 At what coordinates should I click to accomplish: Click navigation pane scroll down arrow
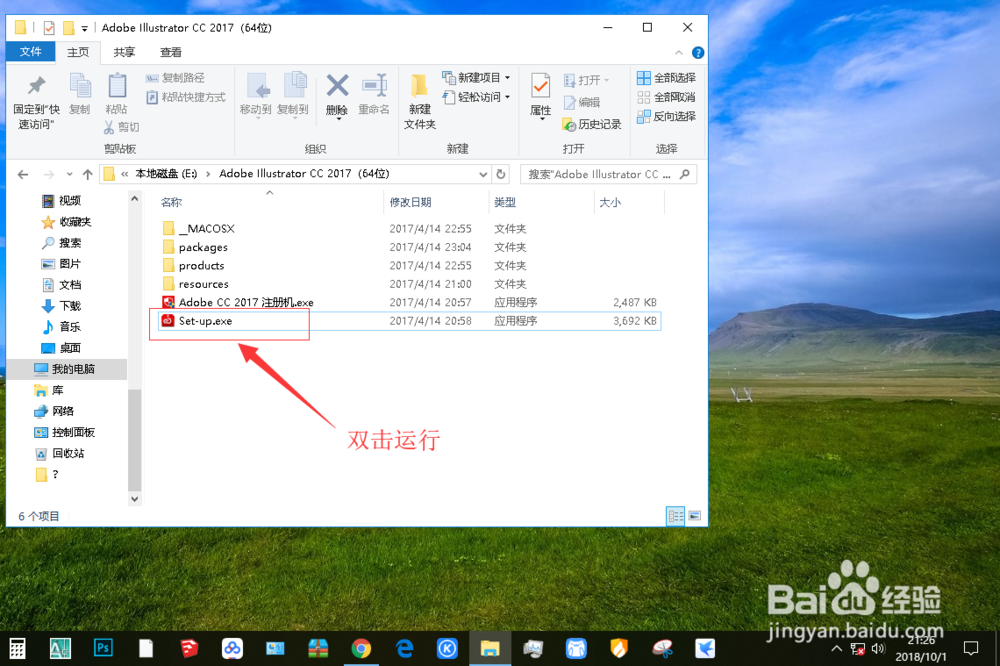click(x=135, y=499)
